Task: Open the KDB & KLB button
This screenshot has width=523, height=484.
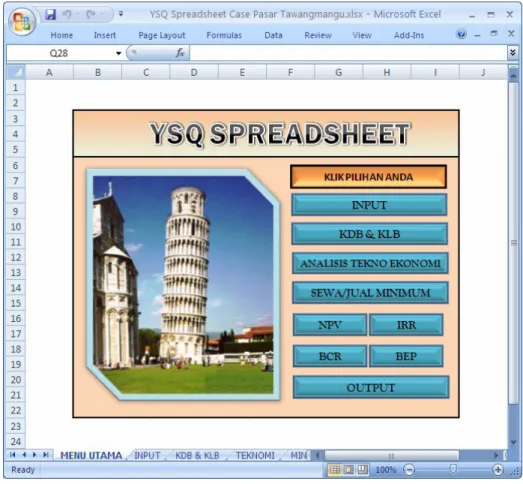Action: 370,234
